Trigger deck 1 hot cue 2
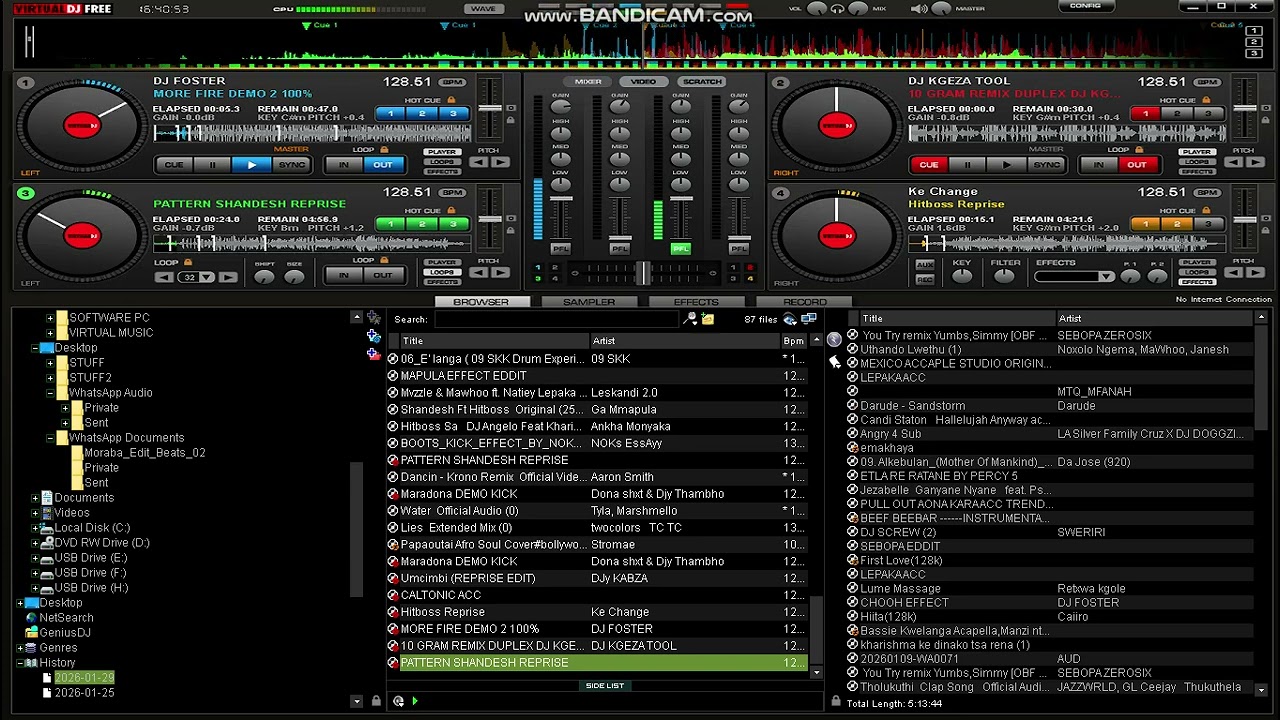 coord(422,114)
